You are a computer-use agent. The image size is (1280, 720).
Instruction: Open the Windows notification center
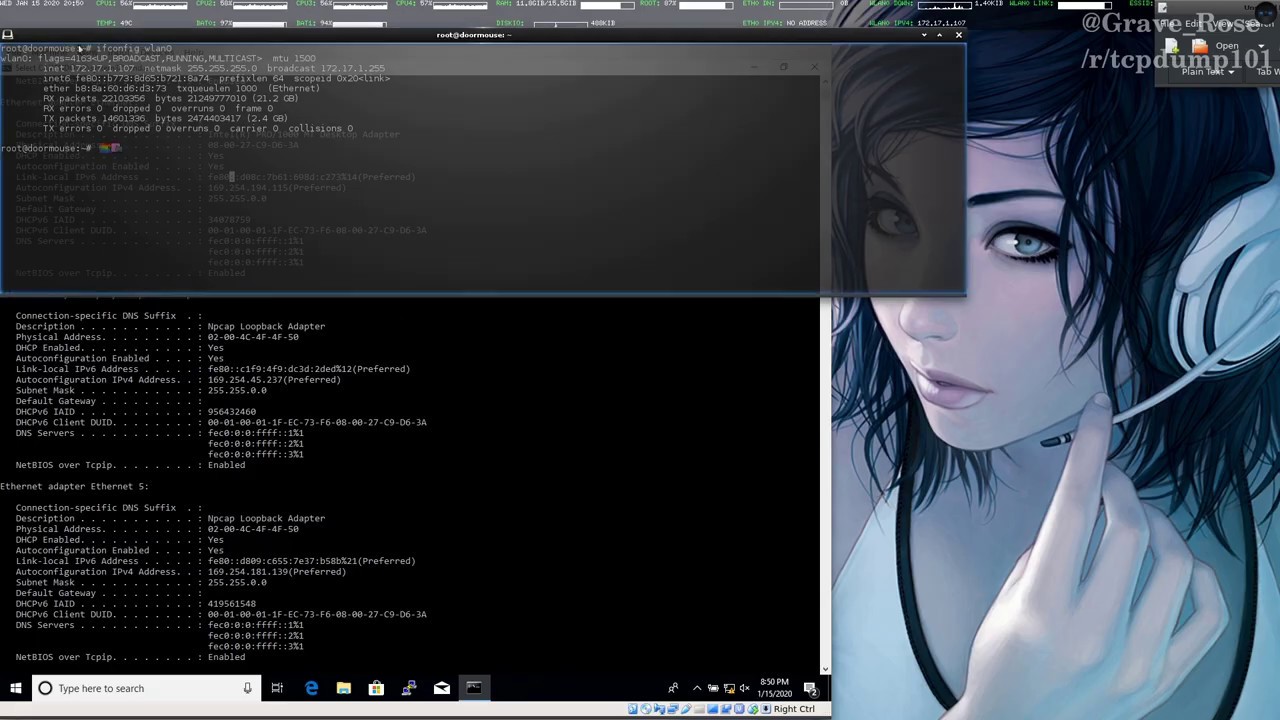pos(811,688)
